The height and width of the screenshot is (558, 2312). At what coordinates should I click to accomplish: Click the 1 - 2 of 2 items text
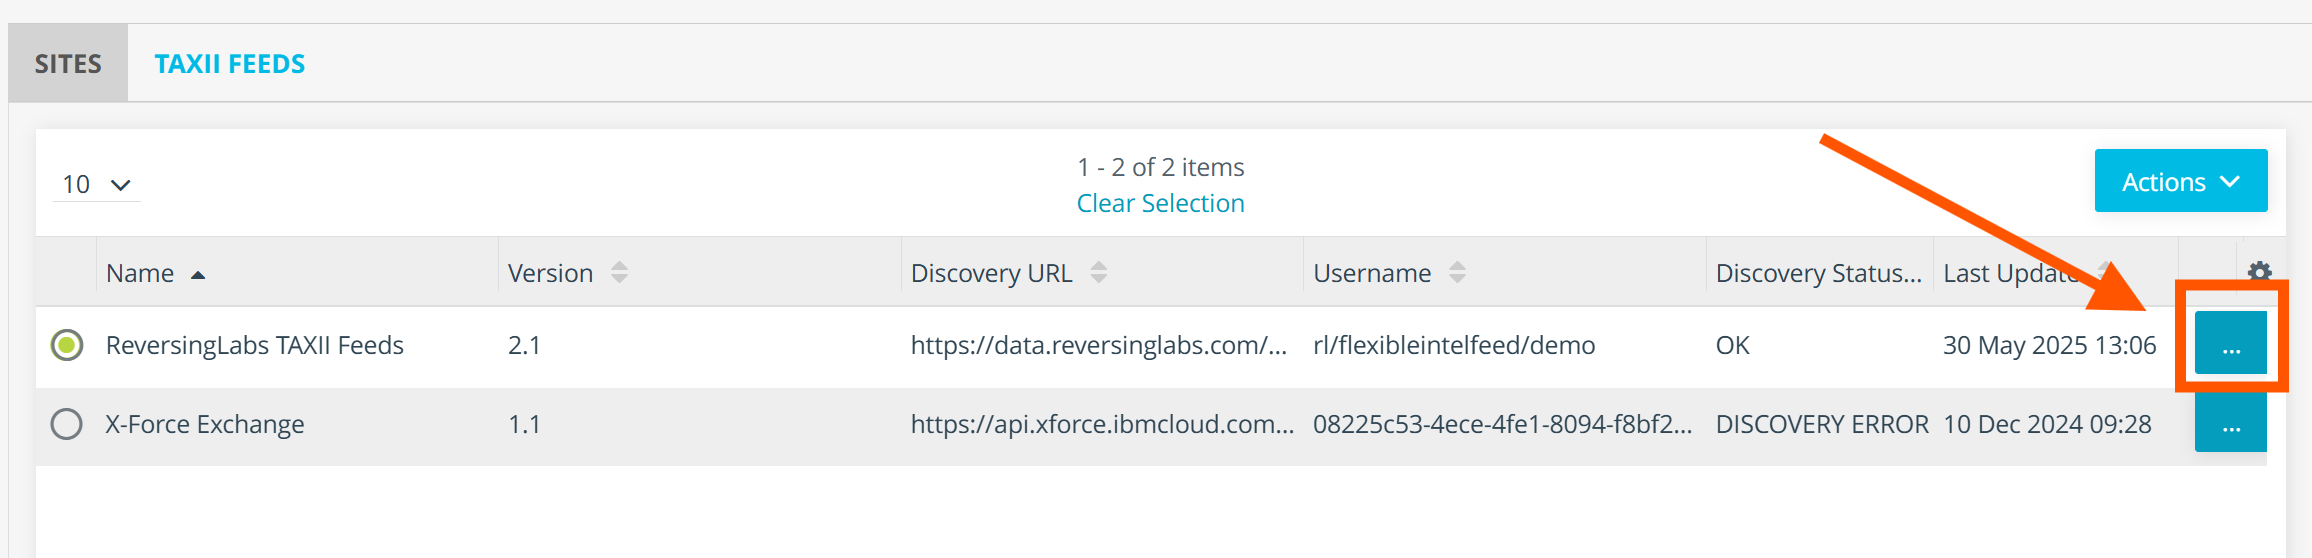coord(1160,167)
